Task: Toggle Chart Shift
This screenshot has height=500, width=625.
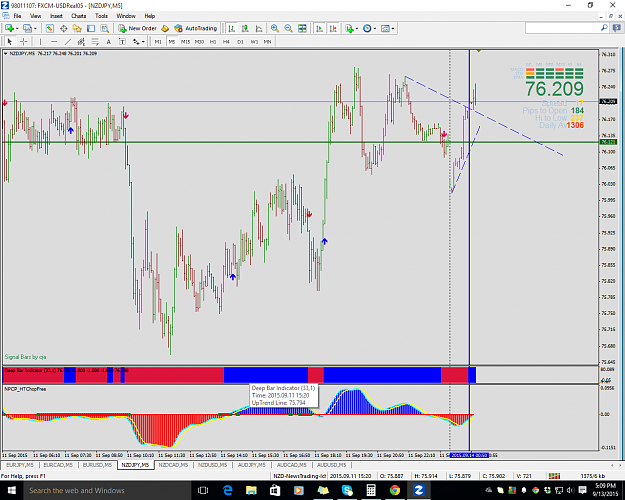Action: pos(333,28)
